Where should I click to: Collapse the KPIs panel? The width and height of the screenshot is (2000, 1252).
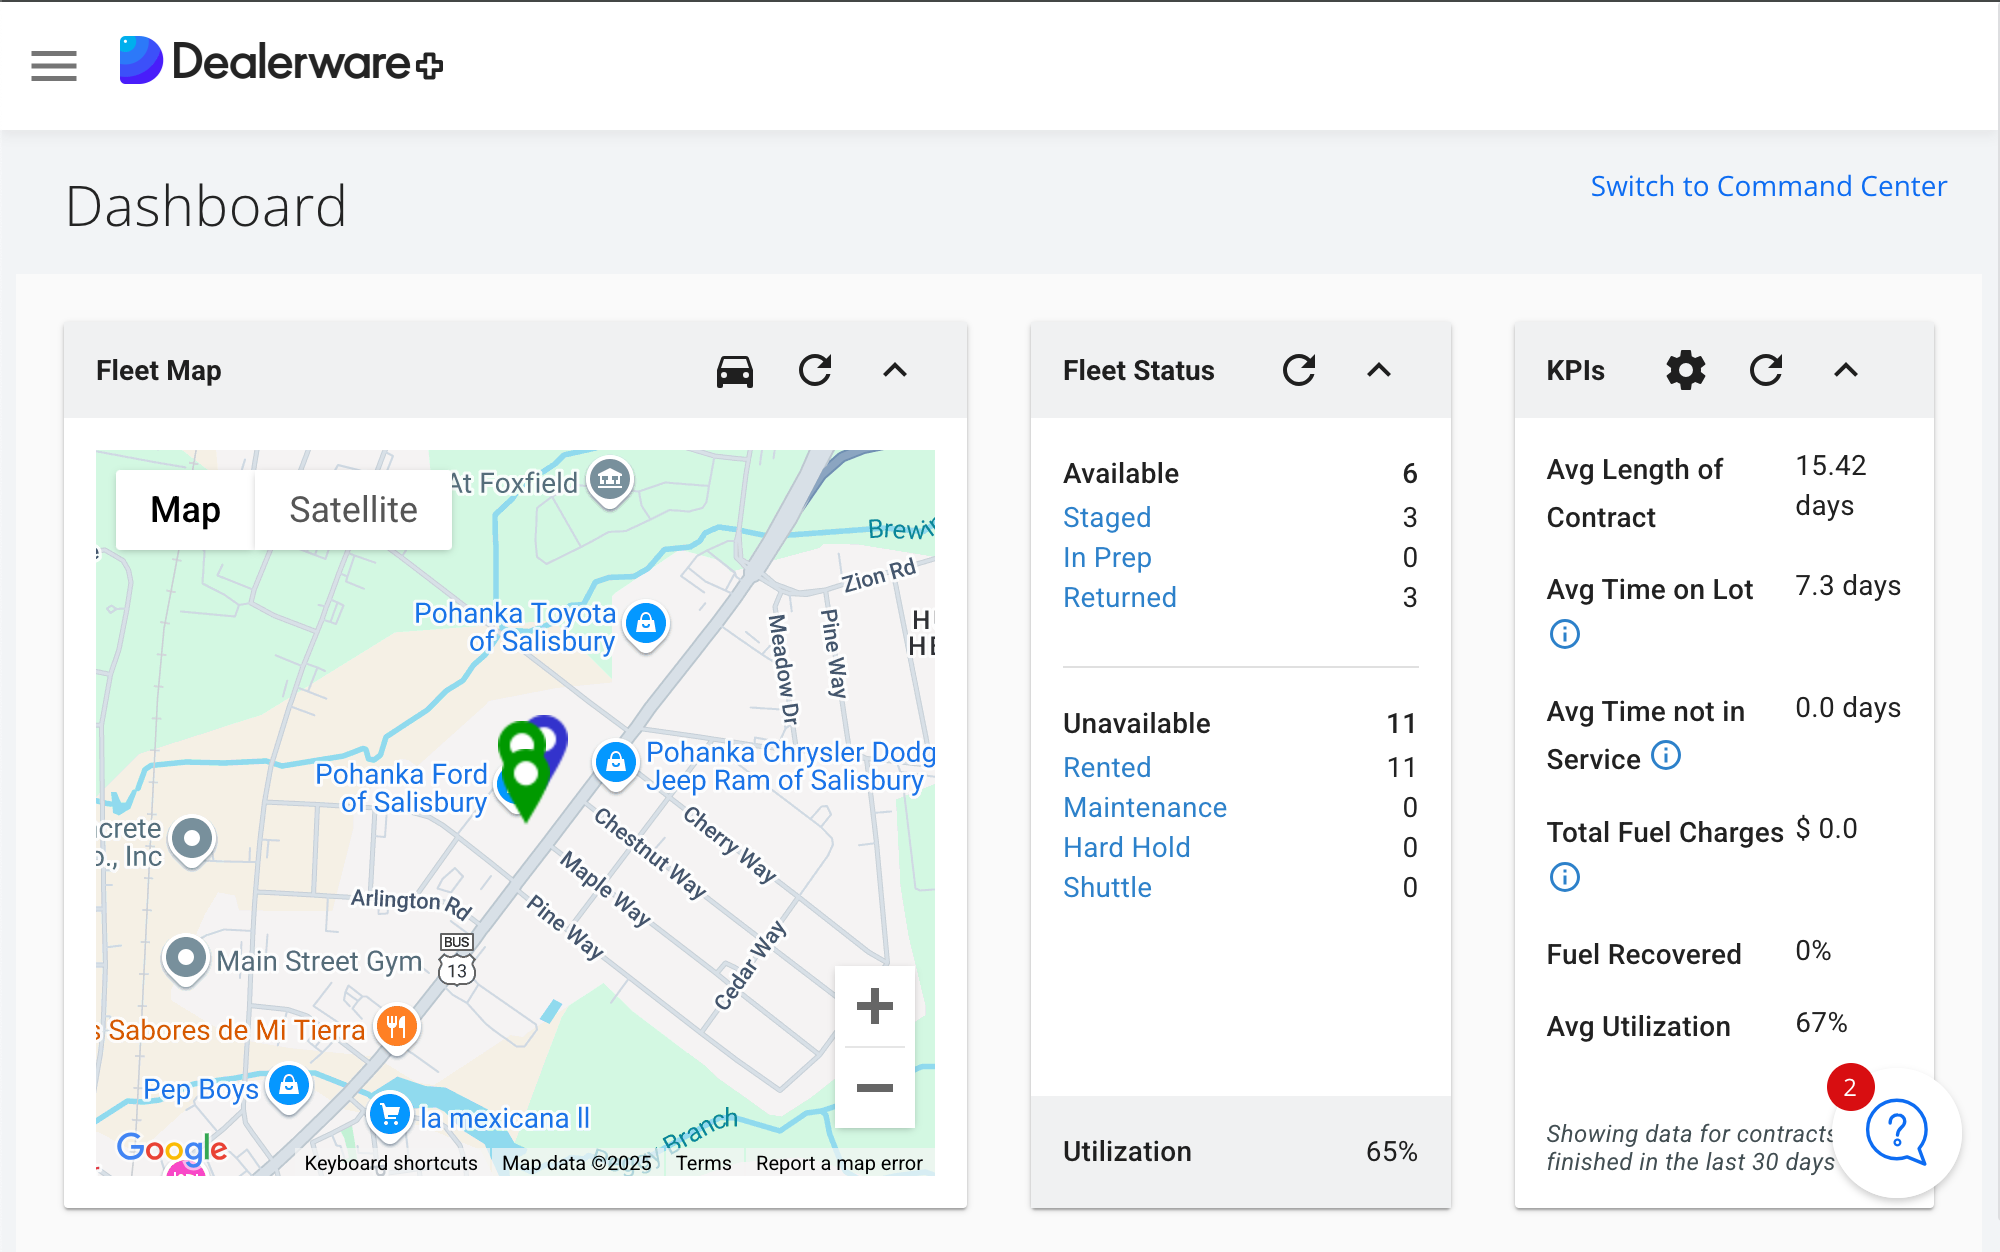click(1846, 370)
